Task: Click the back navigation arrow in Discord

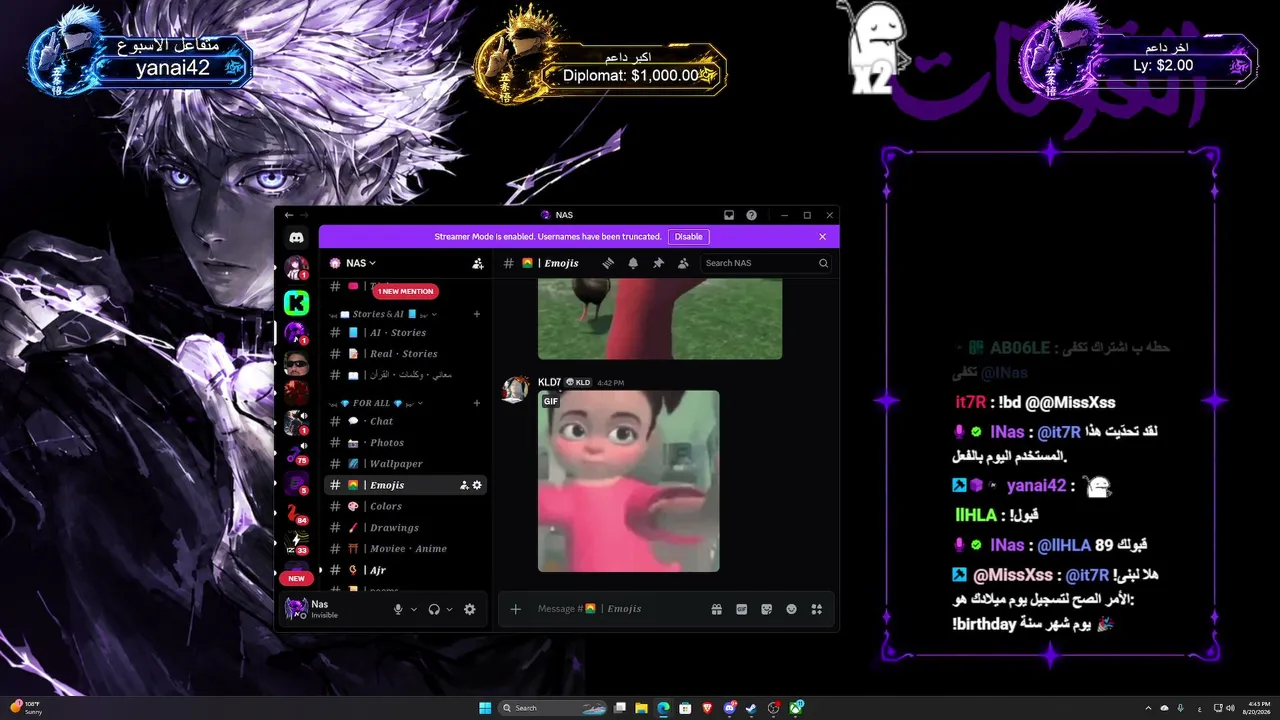Action: click(x=289, y=215)
